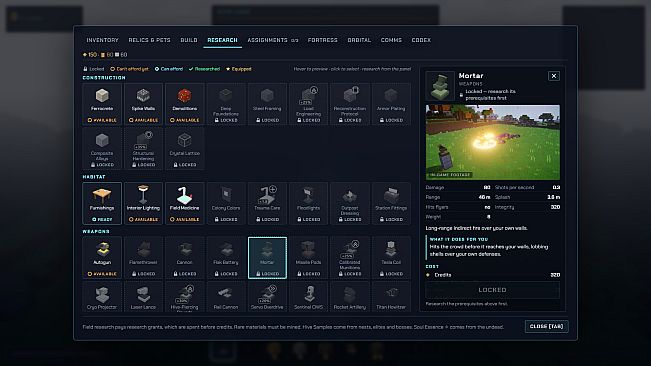This screenshot has height=366, width=651.
Task: Select the locked Cannon card
Action: [x=184, y=258]
